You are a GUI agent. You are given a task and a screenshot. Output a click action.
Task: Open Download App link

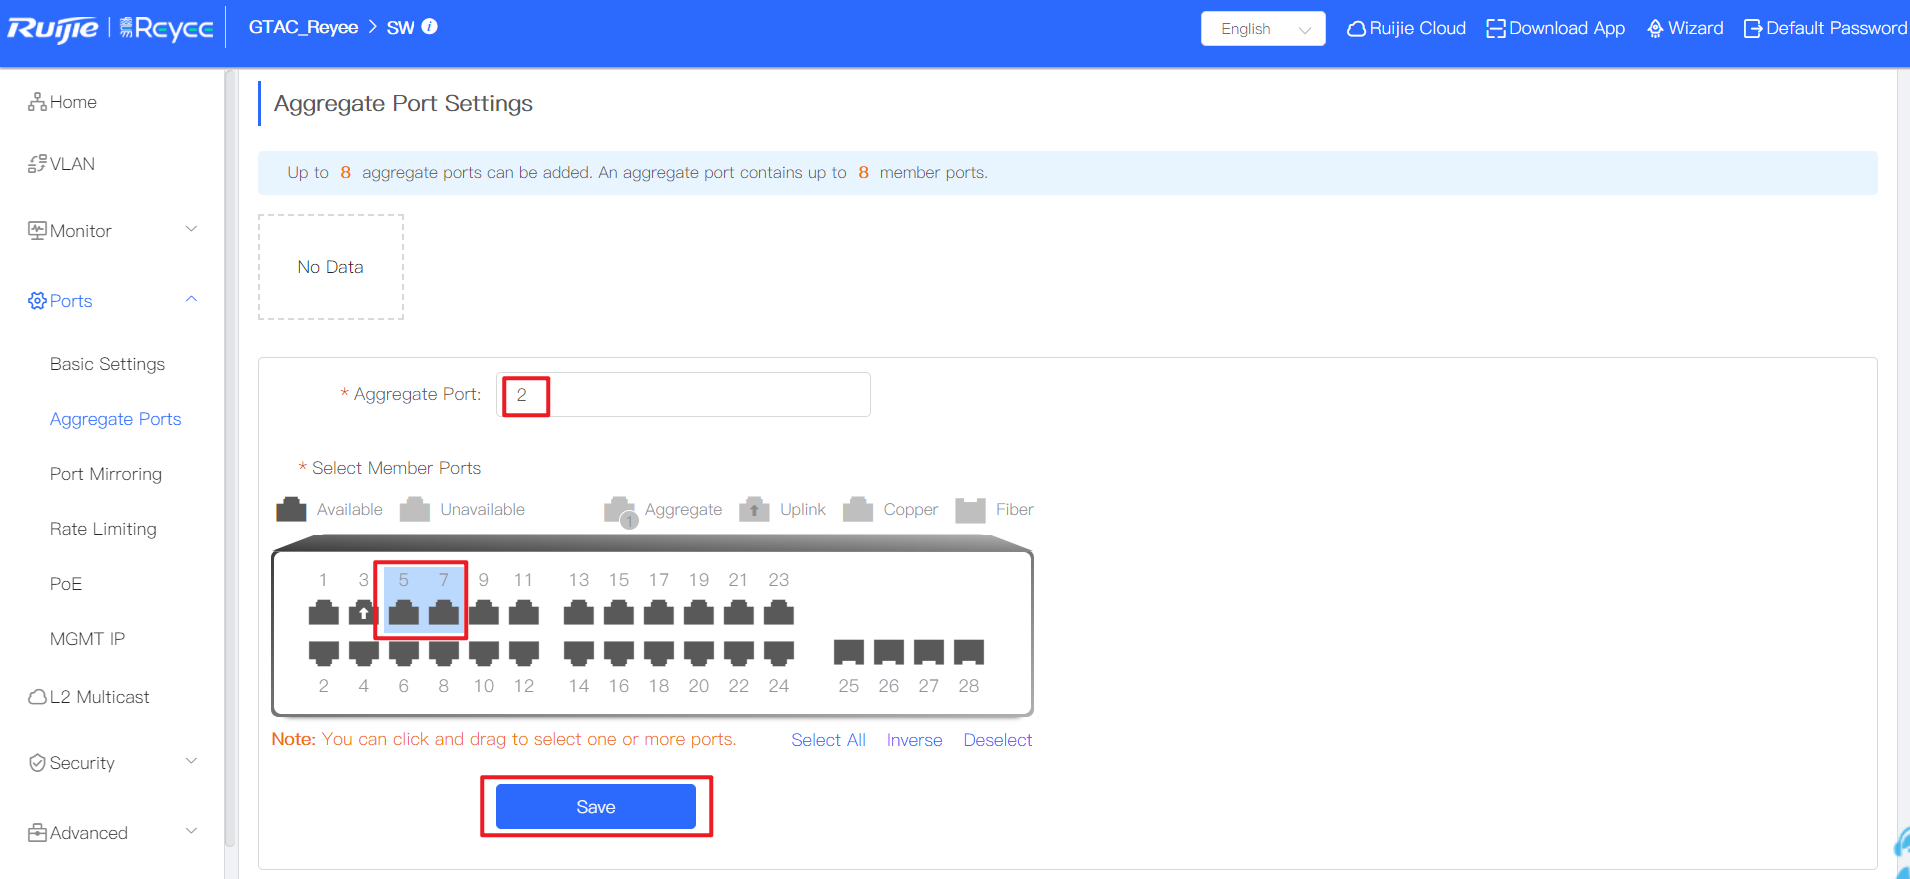pos(1555,28)
